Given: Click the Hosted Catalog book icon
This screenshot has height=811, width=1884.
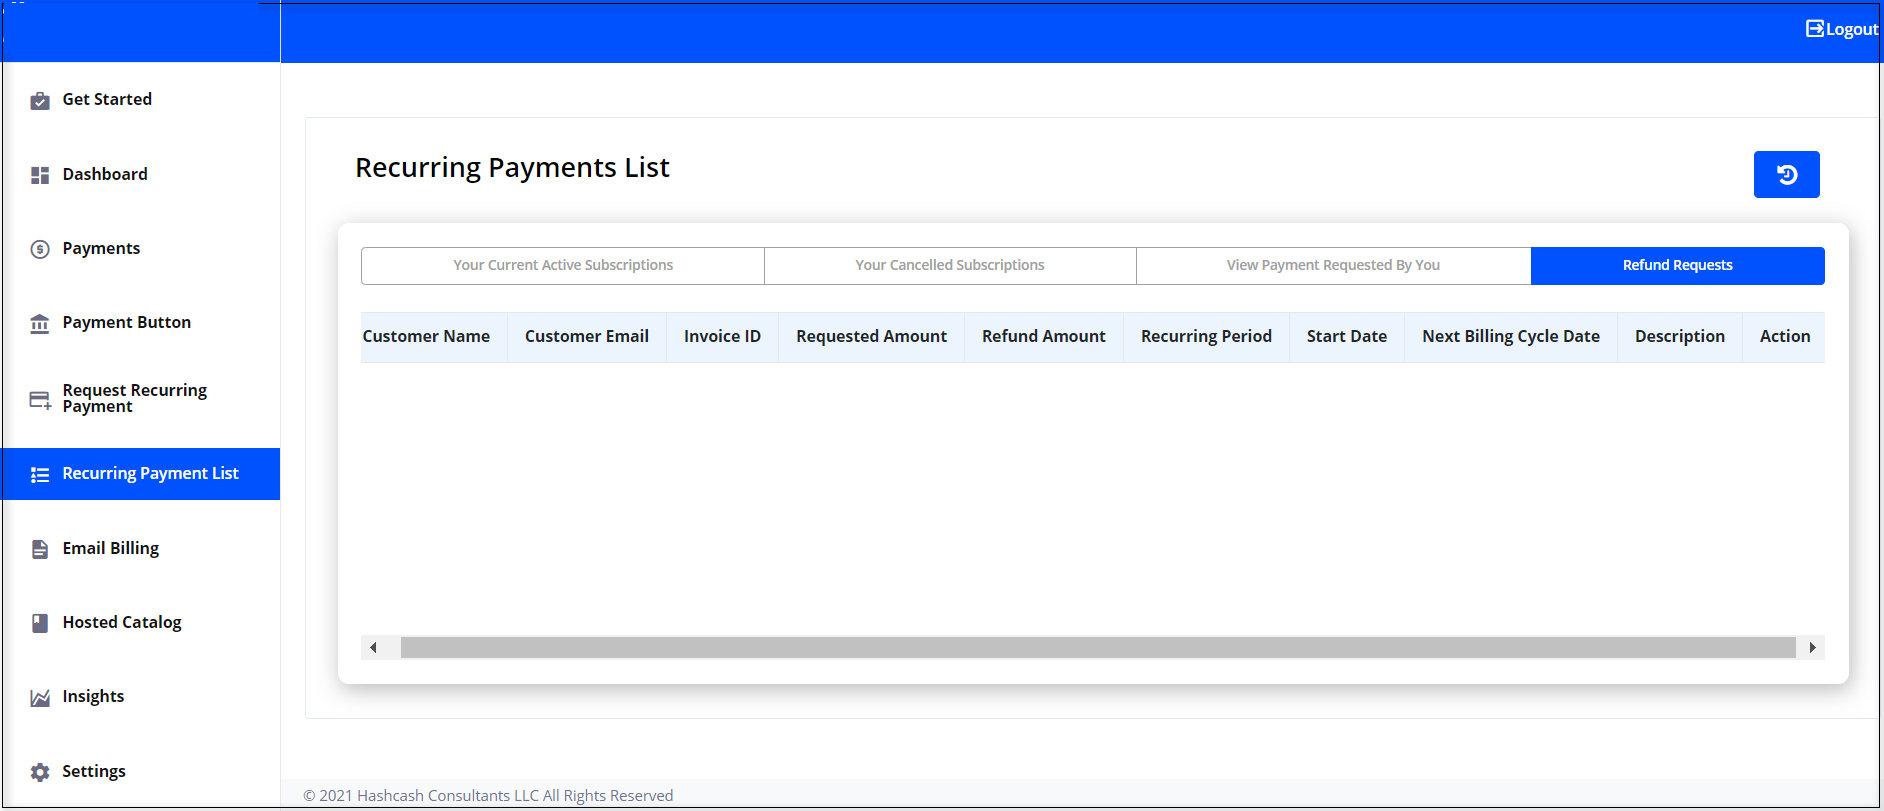Looking at the screenshot, I should coord(40,623).
